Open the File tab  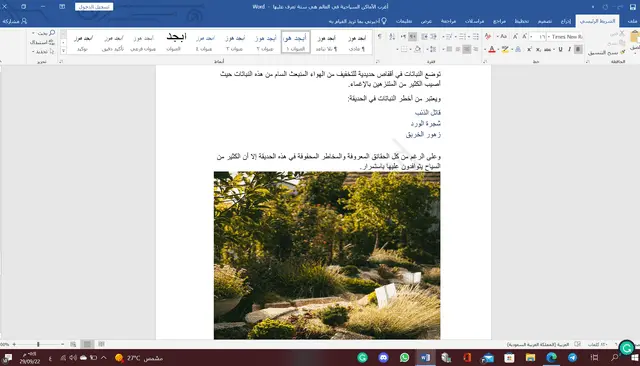point(633,21)
